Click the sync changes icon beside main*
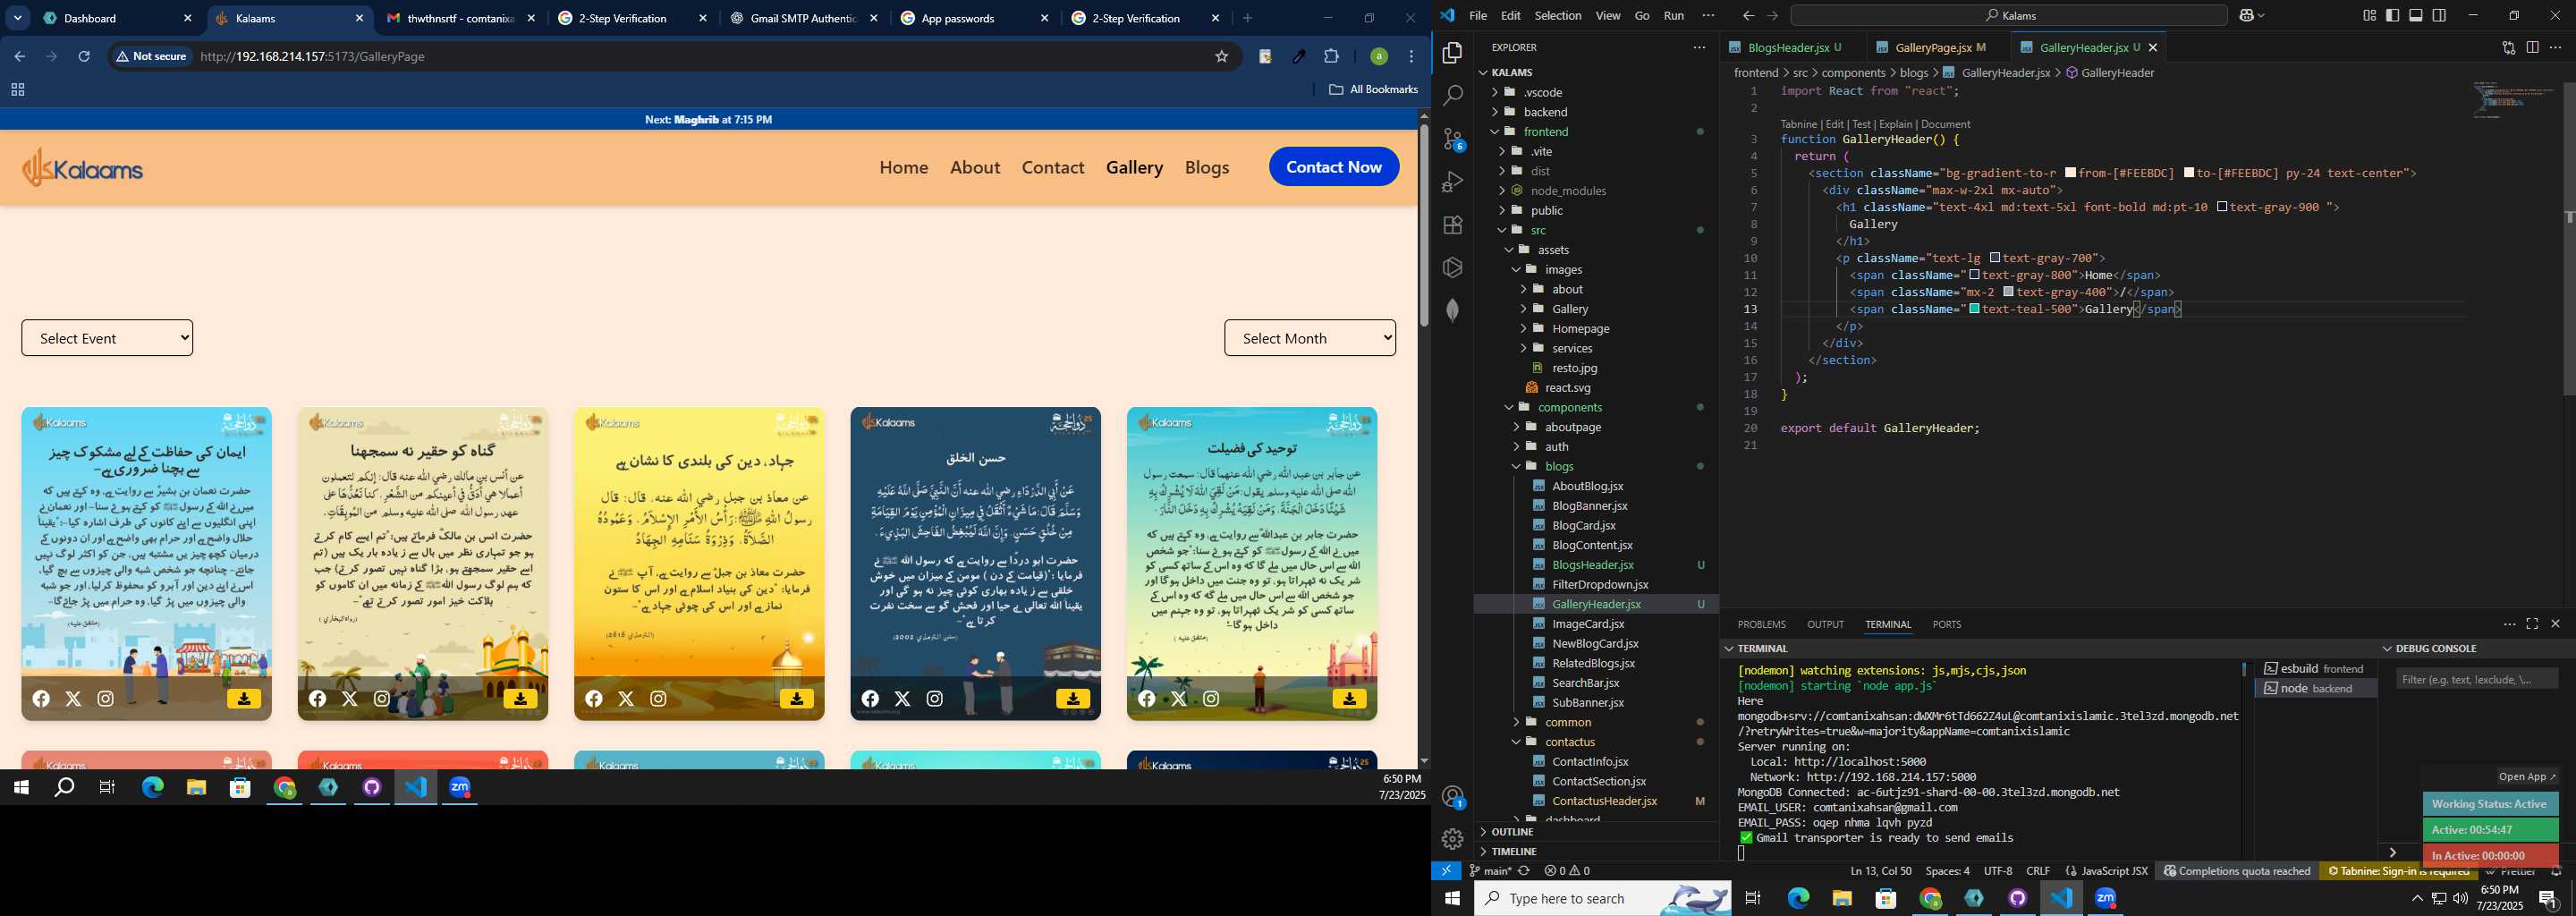2576x916 pixels. 1524,871
